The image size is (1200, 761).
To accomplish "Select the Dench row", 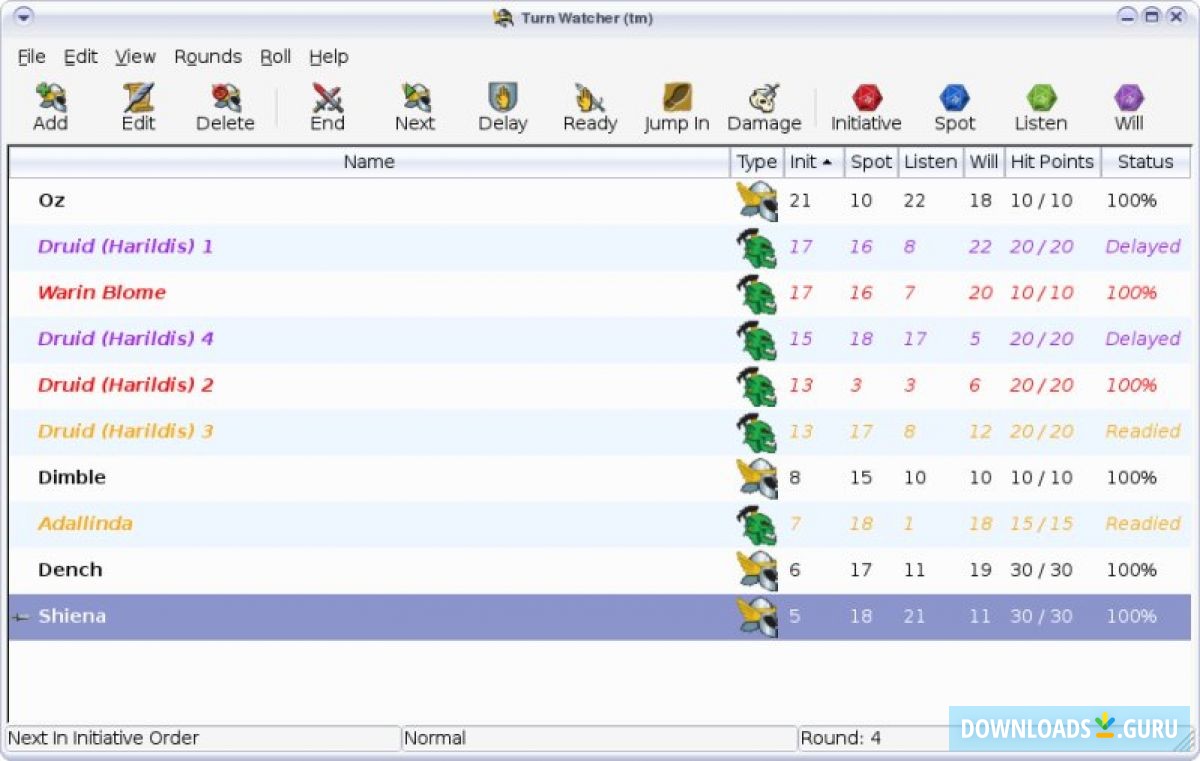I will [x=600, y=570].
